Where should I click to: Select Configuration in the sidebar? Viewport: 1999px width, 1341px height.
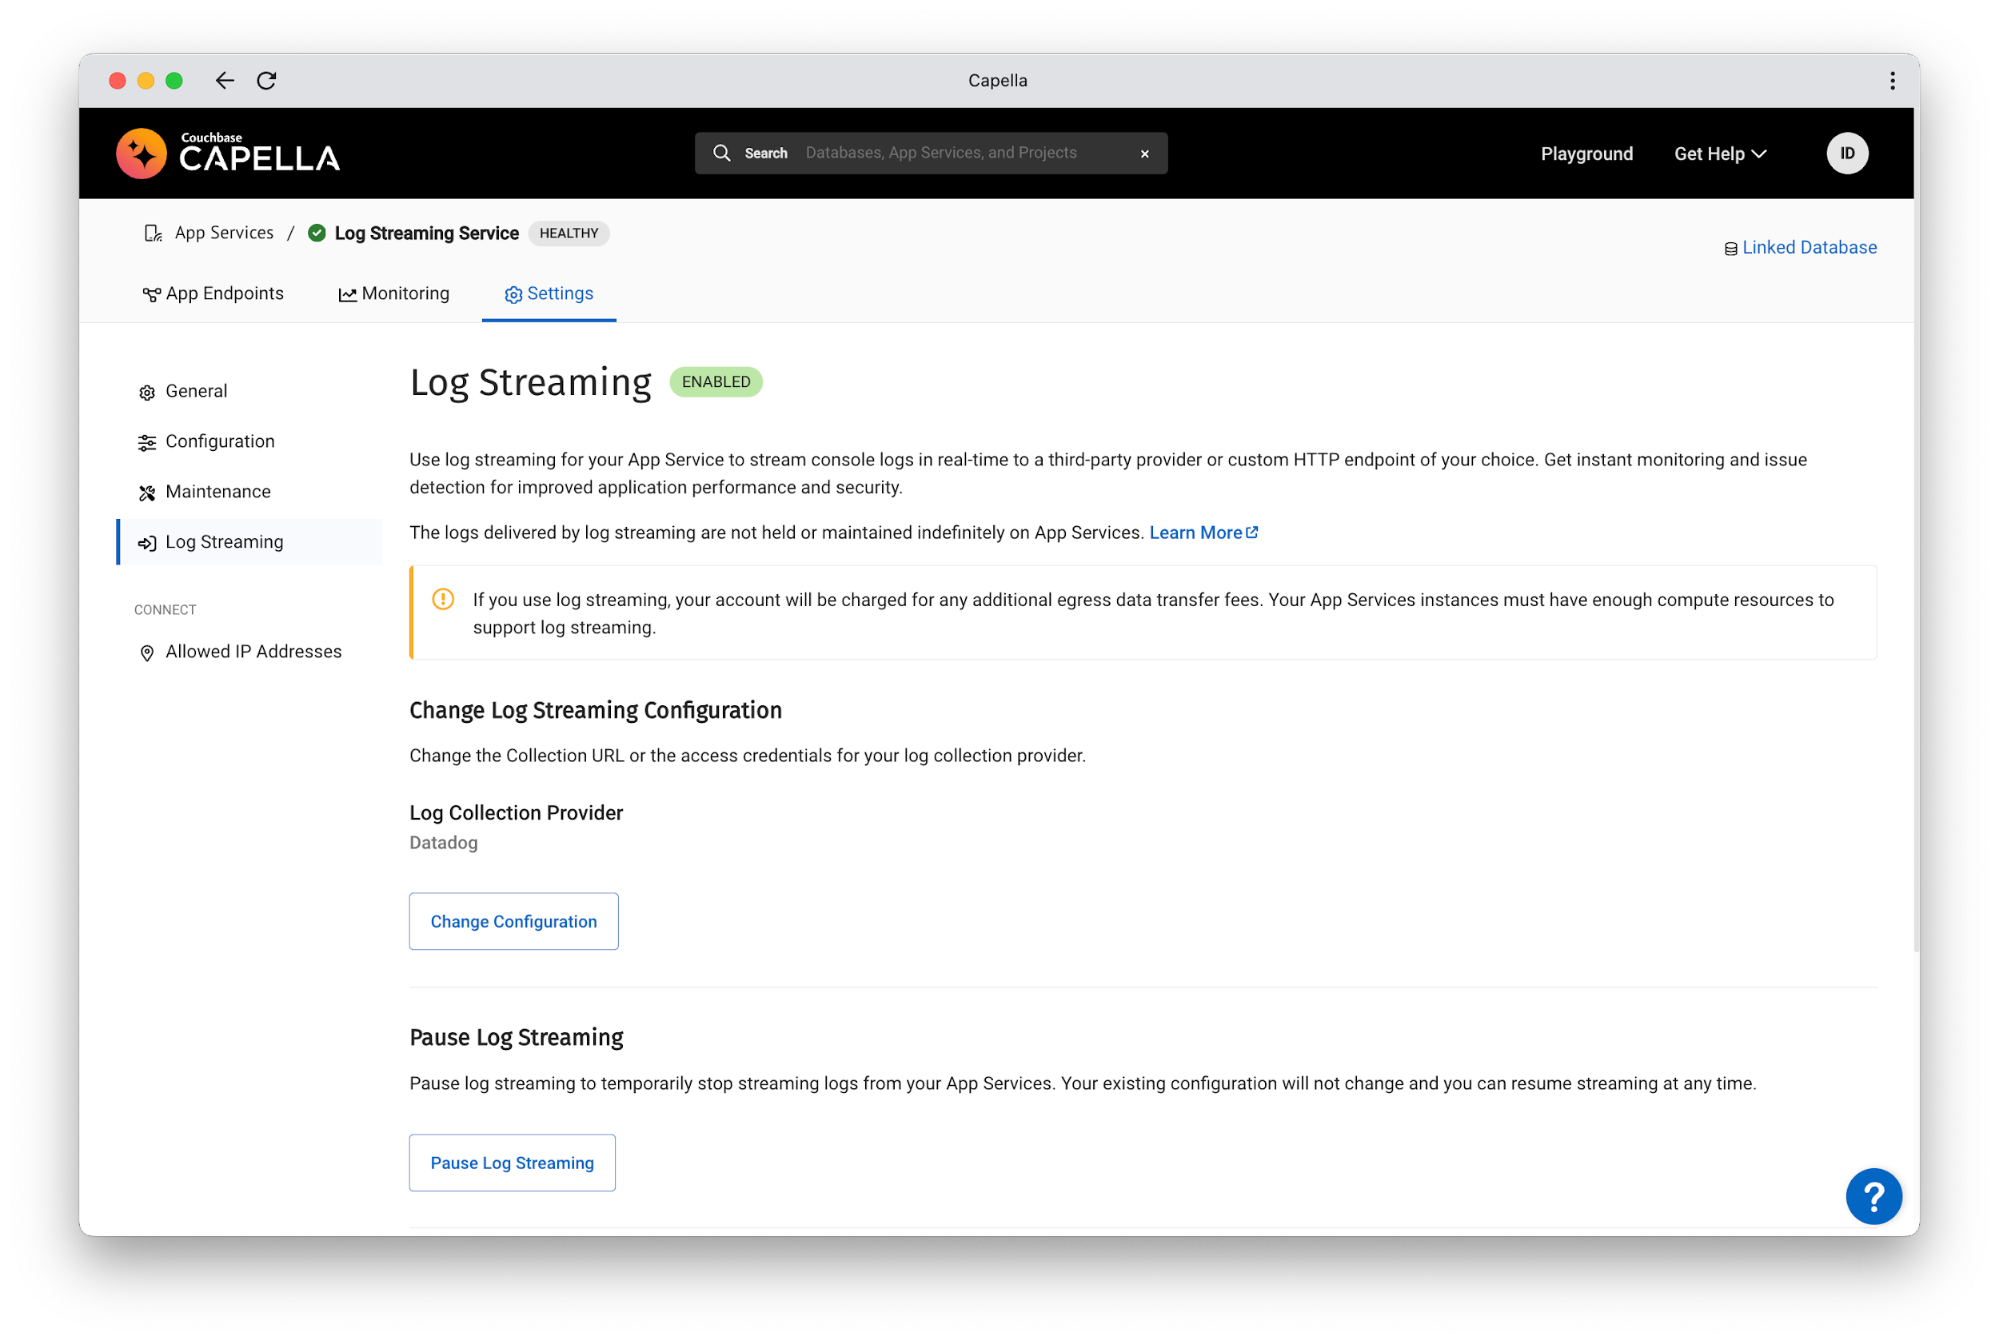click(219, 441)
